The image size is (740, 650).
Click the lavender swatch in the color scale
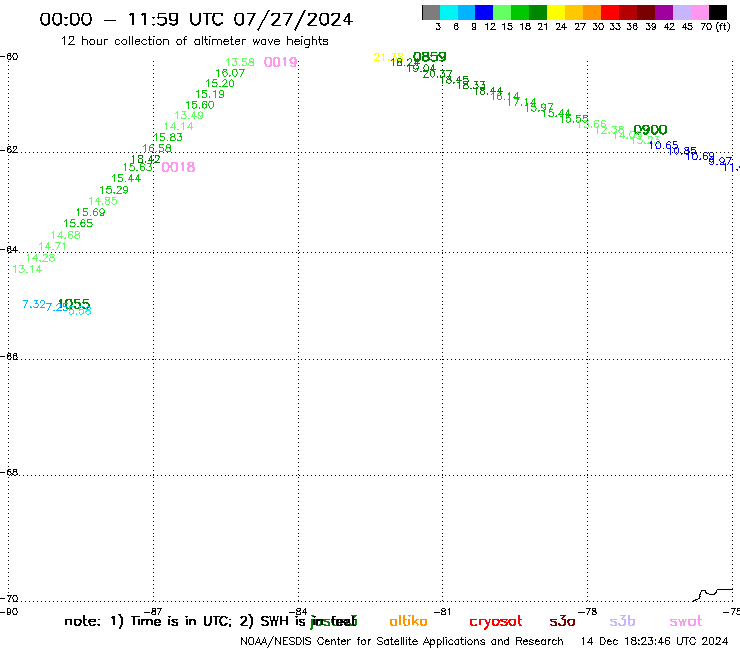click(x=681, y=12)
